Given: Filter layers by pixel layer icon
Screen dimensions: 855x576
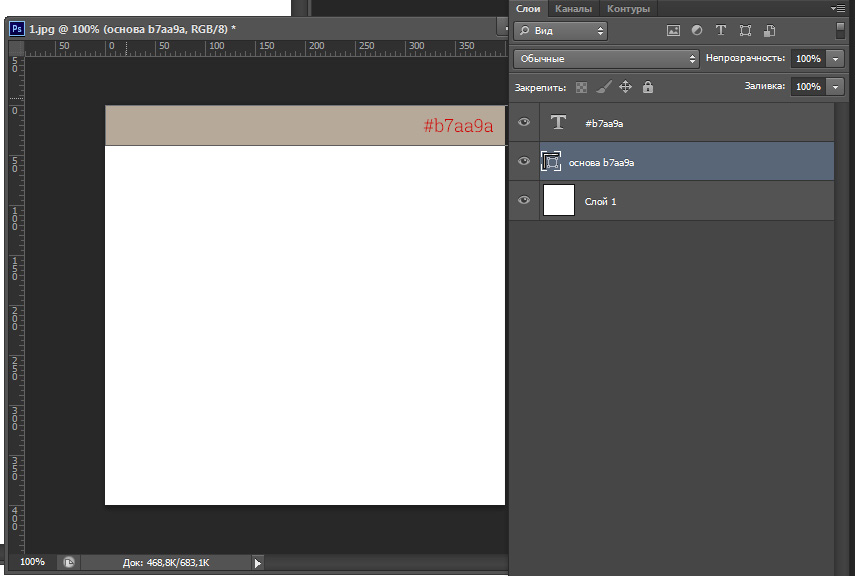Looking at the screenshot, I should 673,31.
